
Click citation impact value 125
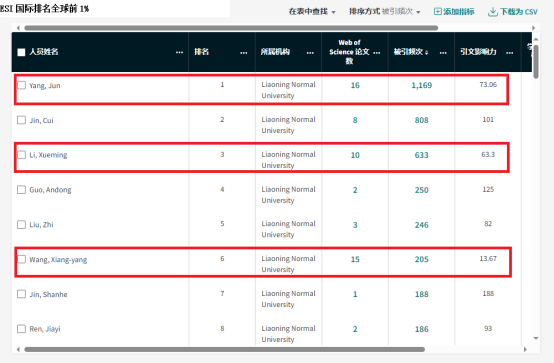[x=488, y=189]
